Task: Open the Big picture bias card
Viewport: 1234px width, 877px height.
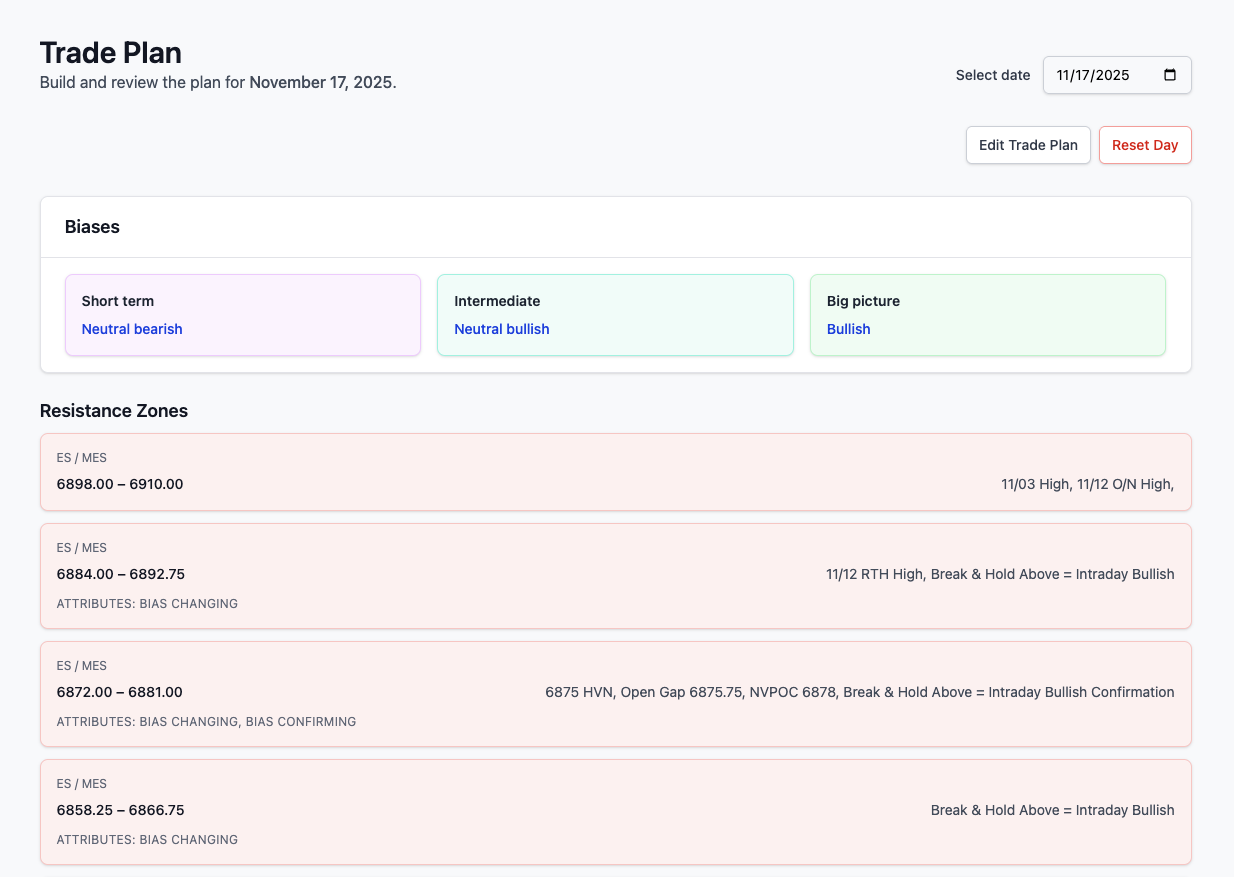Action: (x=987, y=314)
